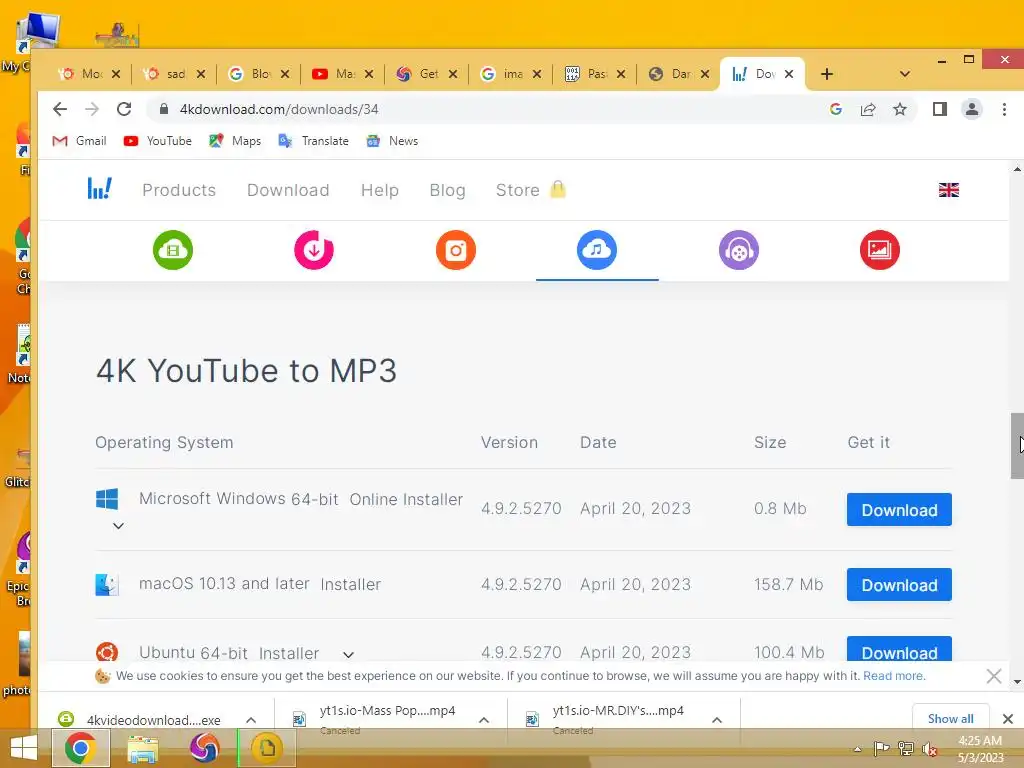1024x768 pixels.
Task: Reload the 4kdownload page
Action: (x=124, y=109)
